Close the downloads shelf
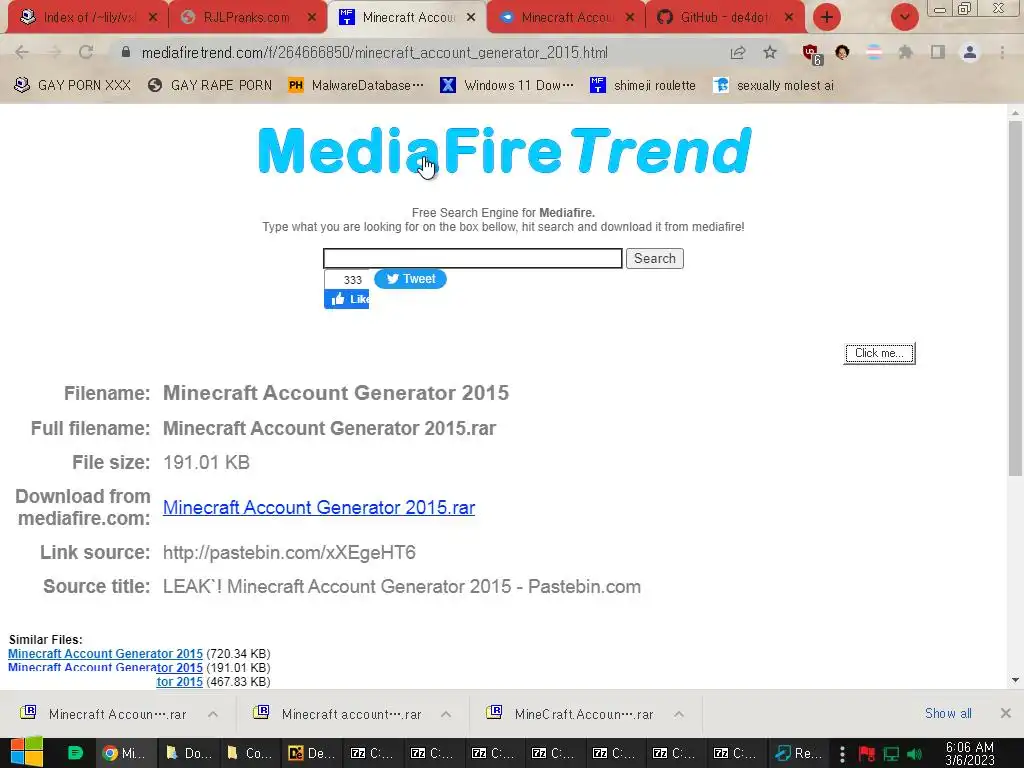1024x768 pixels. [1006, 714]
